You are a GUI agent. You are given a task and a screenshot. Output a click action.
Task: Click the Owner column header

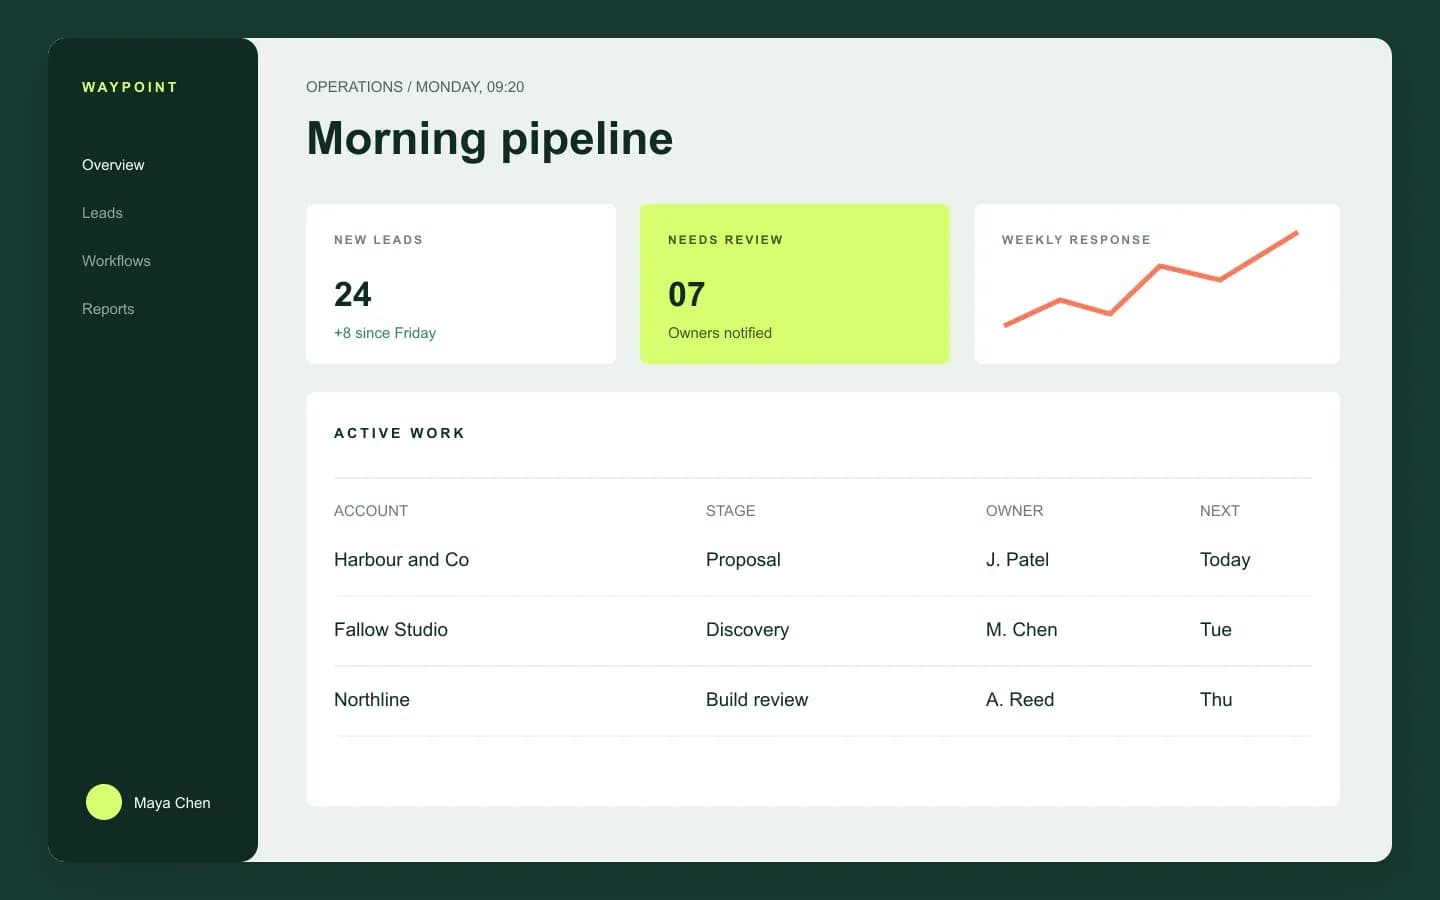[x=1015, y=511]
